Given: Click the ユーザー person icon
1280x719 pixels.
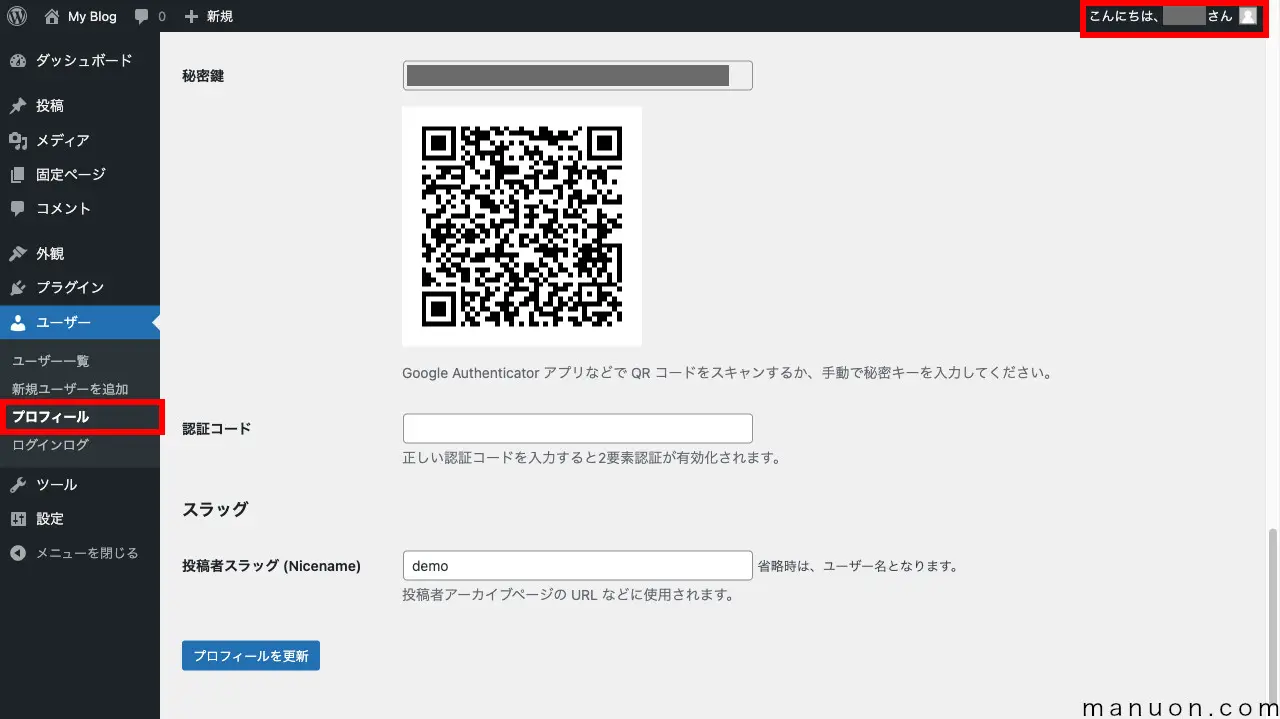Looking at the screenshot, I should [18, 323].
